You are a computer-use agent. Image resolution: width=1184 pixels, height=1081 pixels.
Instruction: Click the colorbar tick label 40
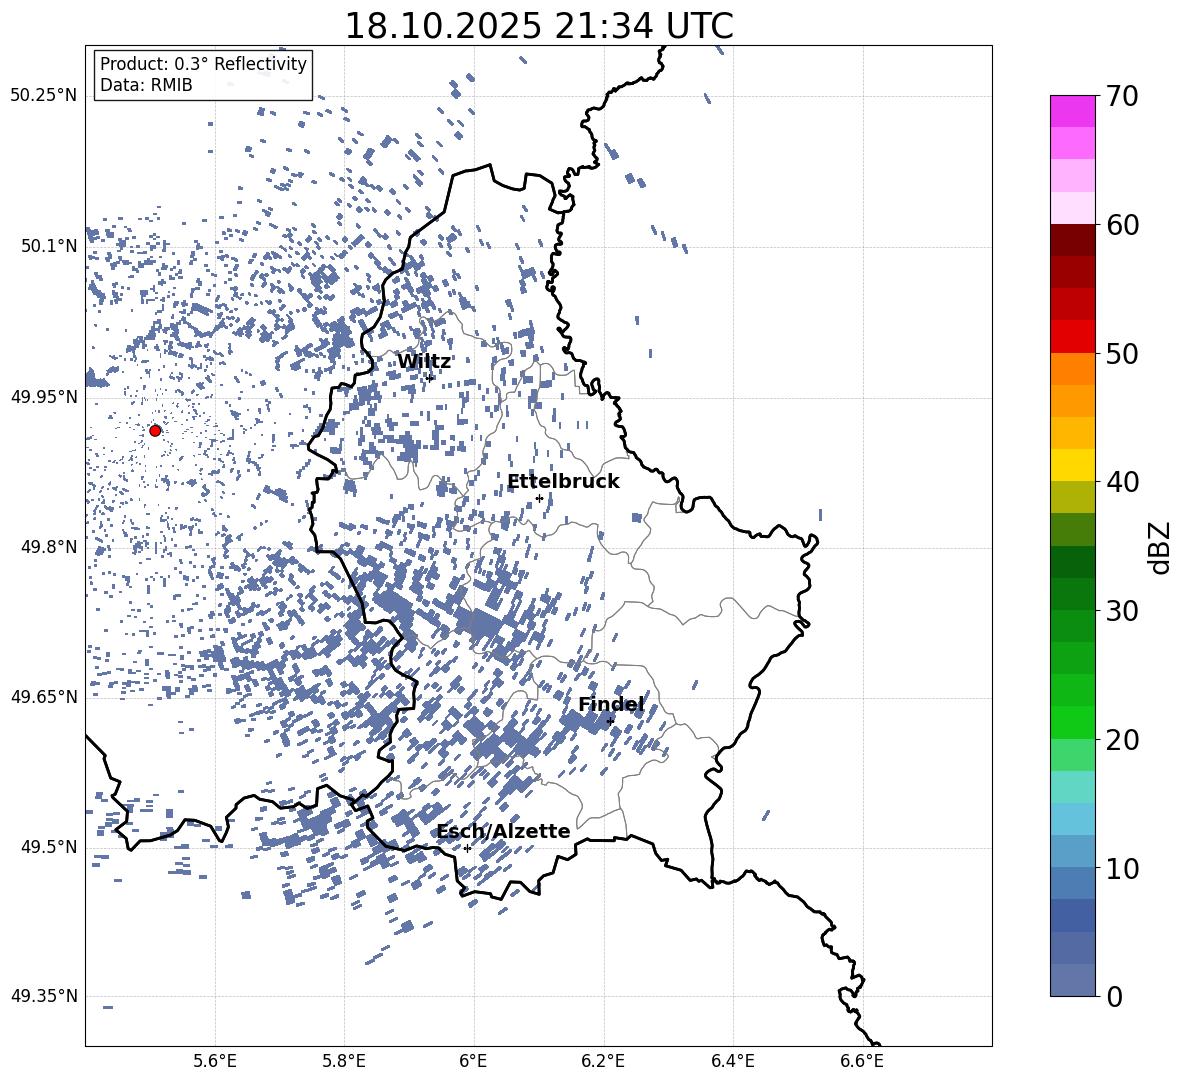click(x=1122, y=482)
